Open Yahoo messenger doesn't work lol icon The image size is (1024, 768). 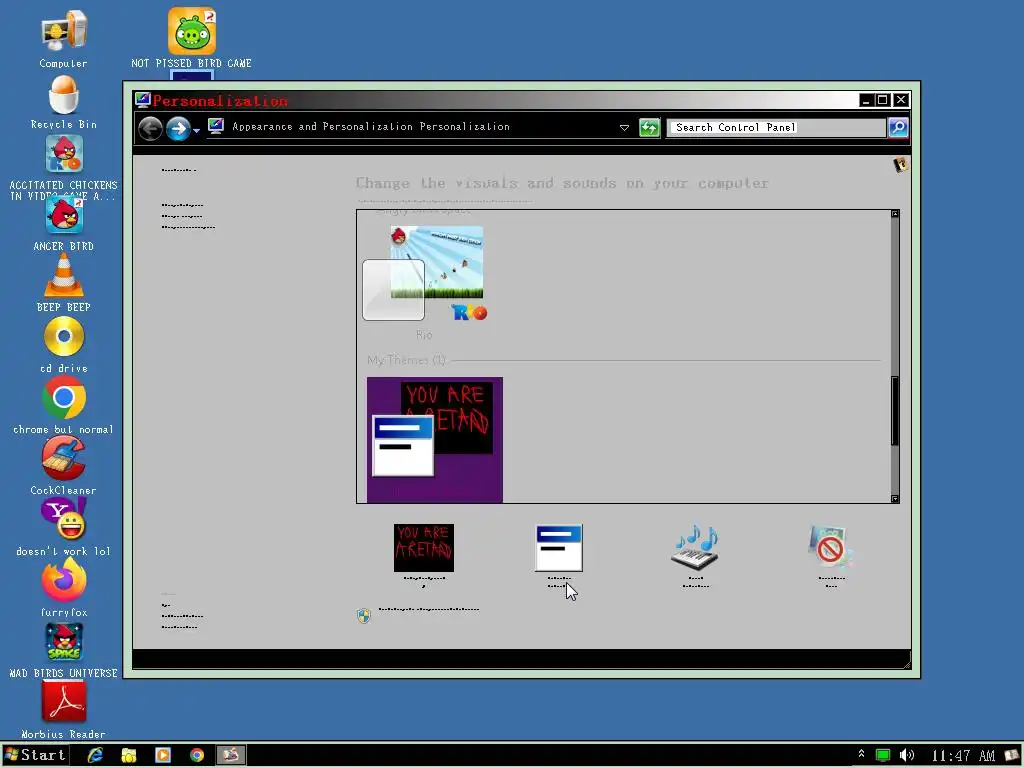(63, 519)
